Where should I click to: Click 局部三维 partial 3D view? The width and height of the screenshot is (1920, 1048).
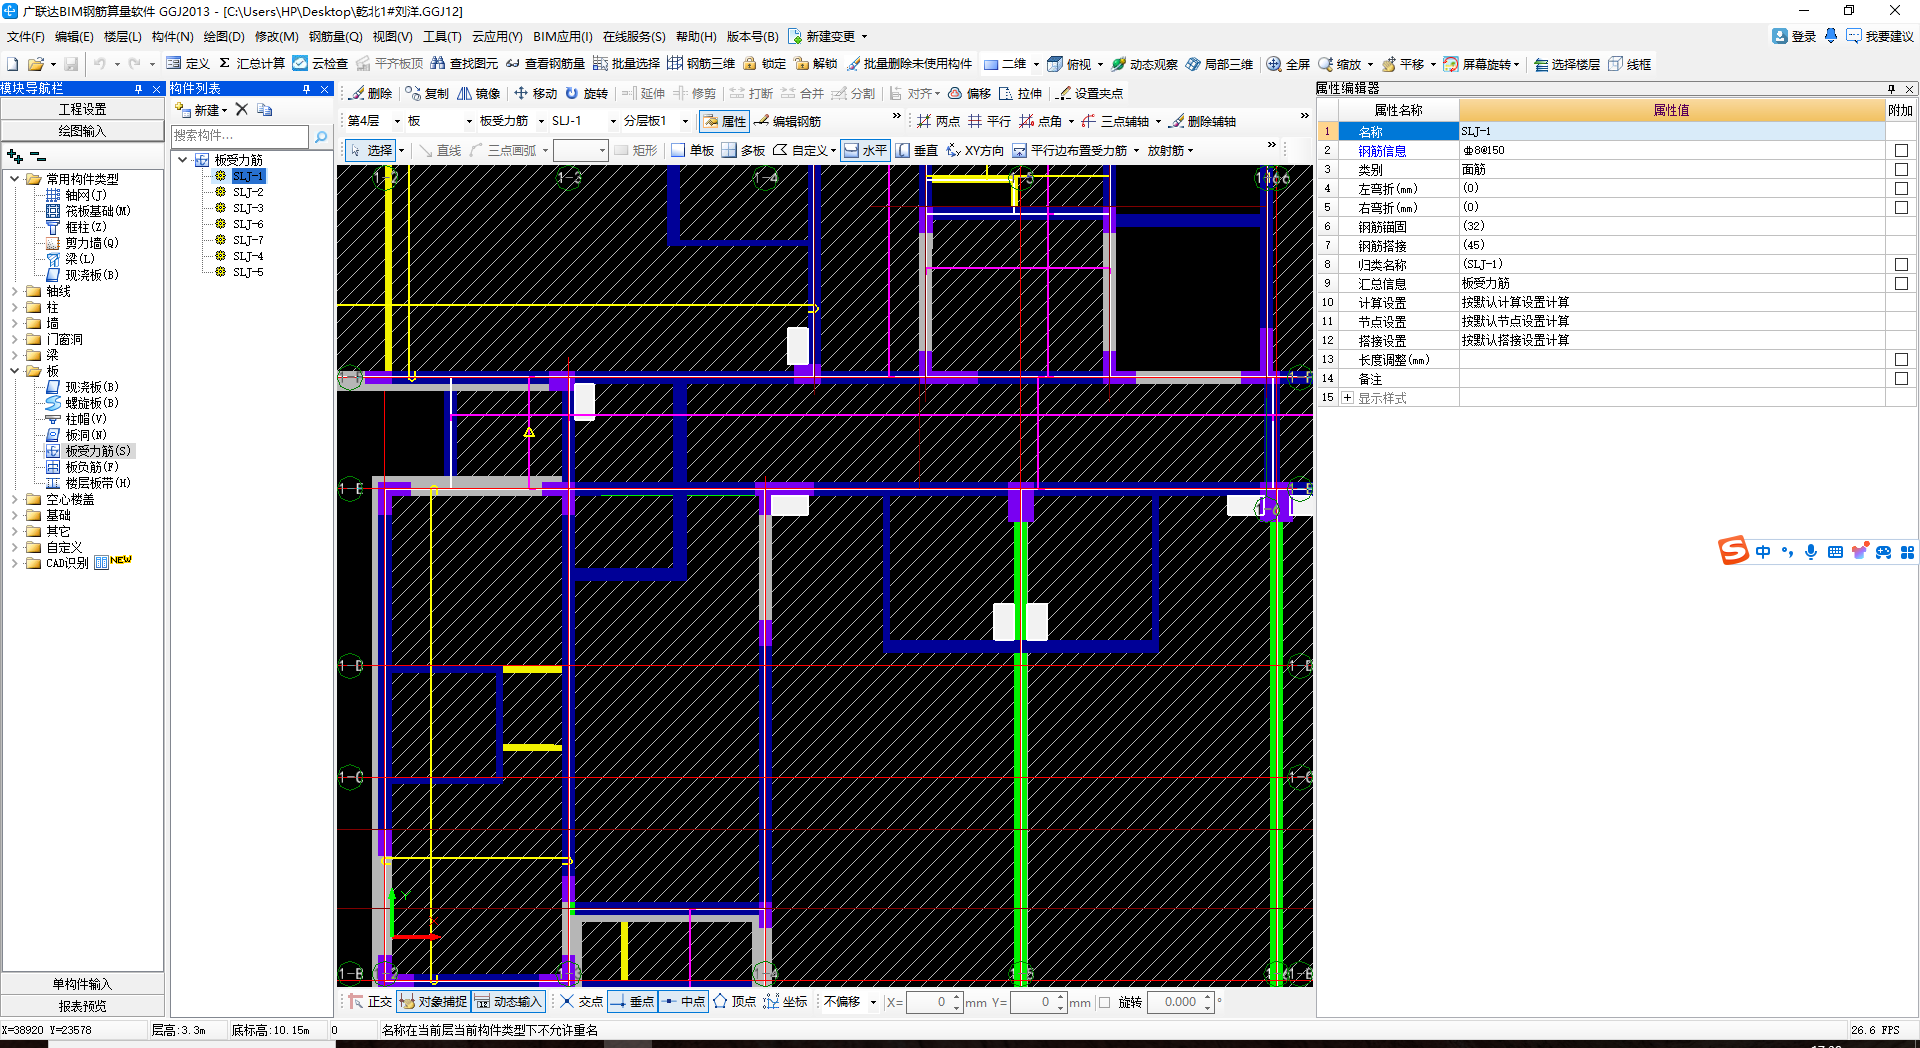[1219, 64]
